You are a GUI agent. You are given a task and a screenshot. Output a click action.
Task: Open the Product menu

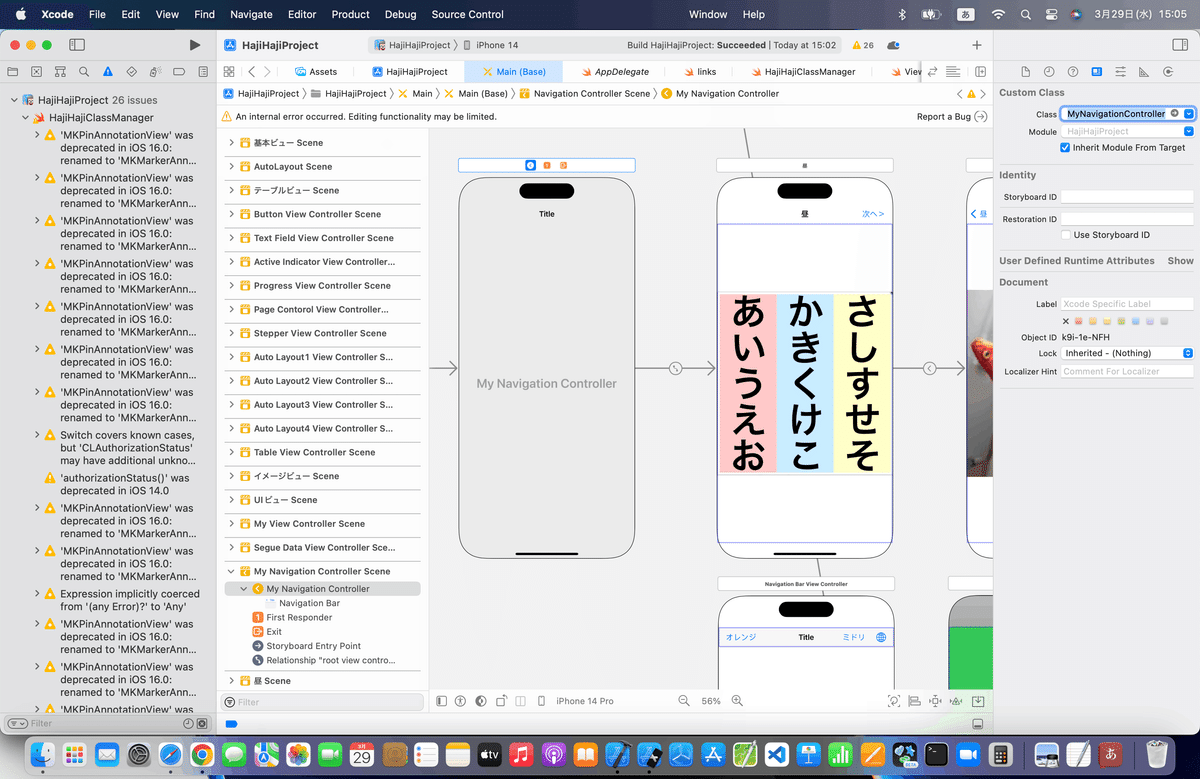coord(351,14)
